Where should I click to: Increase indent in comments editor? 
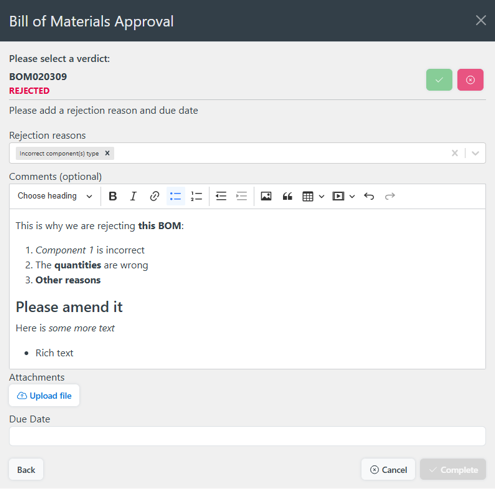241,196
